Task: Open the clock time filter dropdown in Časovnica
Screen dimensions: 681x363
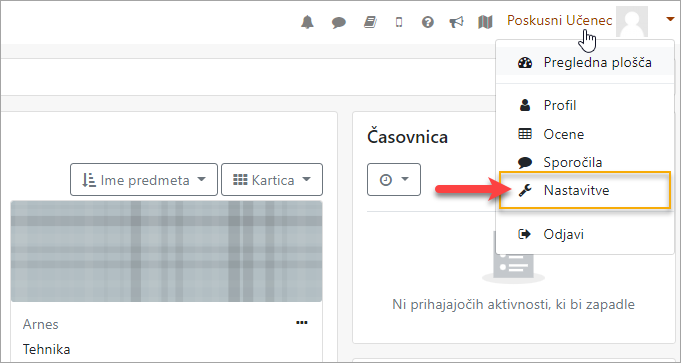Action: [394, 180]
